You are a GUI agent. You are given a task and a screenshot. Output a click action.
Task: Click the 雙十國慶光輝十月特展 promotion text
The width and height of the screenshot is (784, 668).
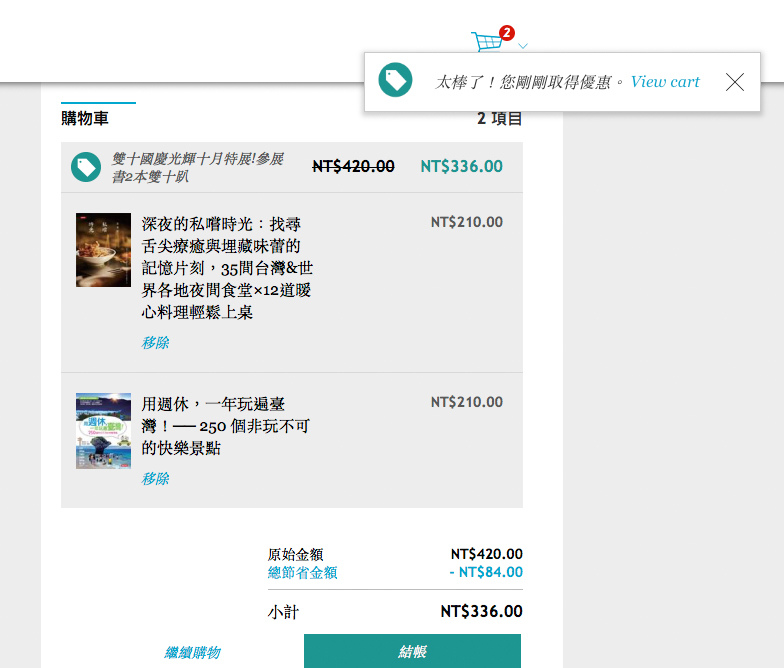tap(198, 168)
